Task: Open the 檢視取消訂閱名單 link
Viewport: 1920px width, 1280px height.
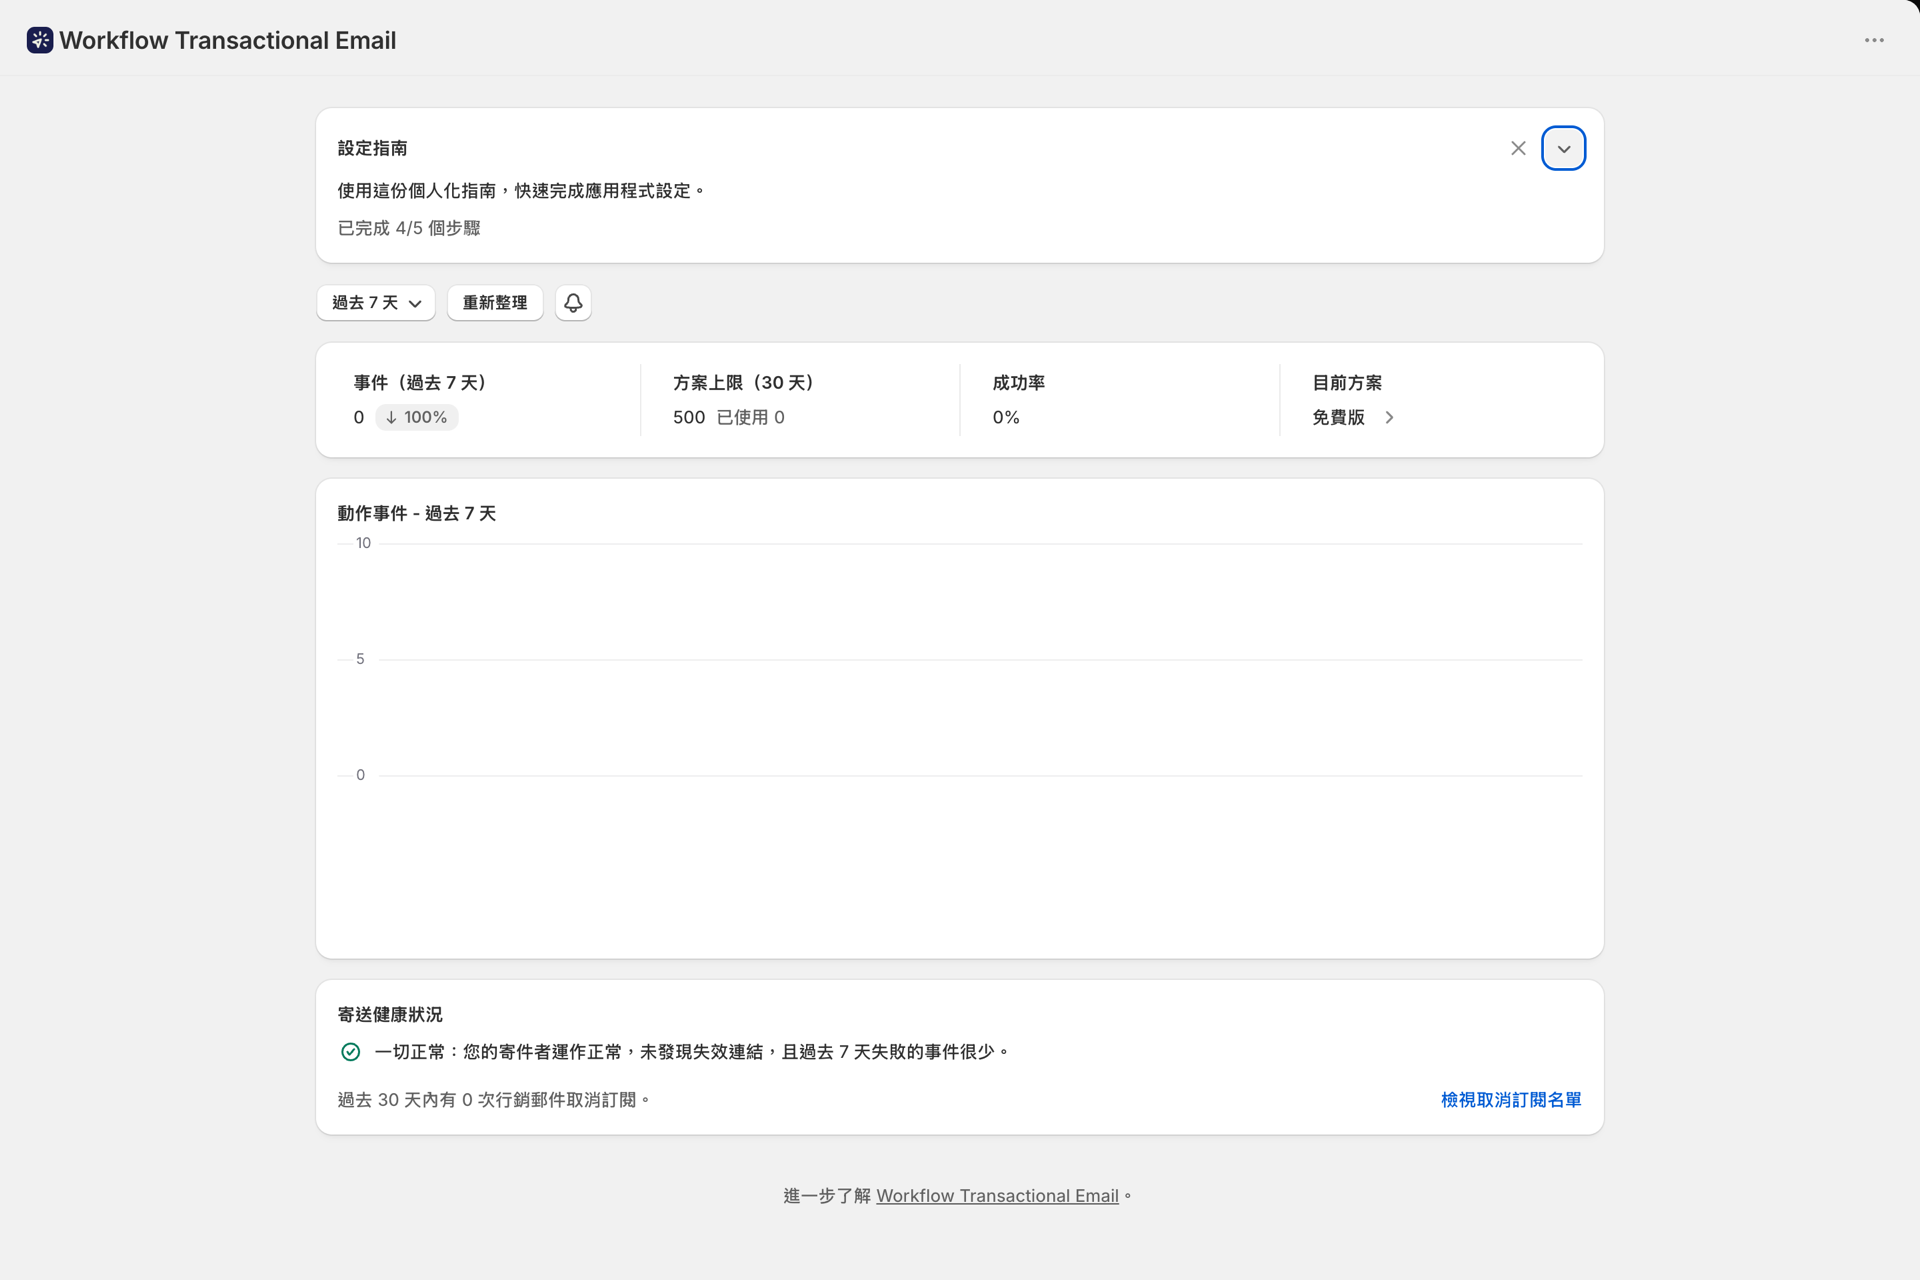Action: coord(1511,1100)
